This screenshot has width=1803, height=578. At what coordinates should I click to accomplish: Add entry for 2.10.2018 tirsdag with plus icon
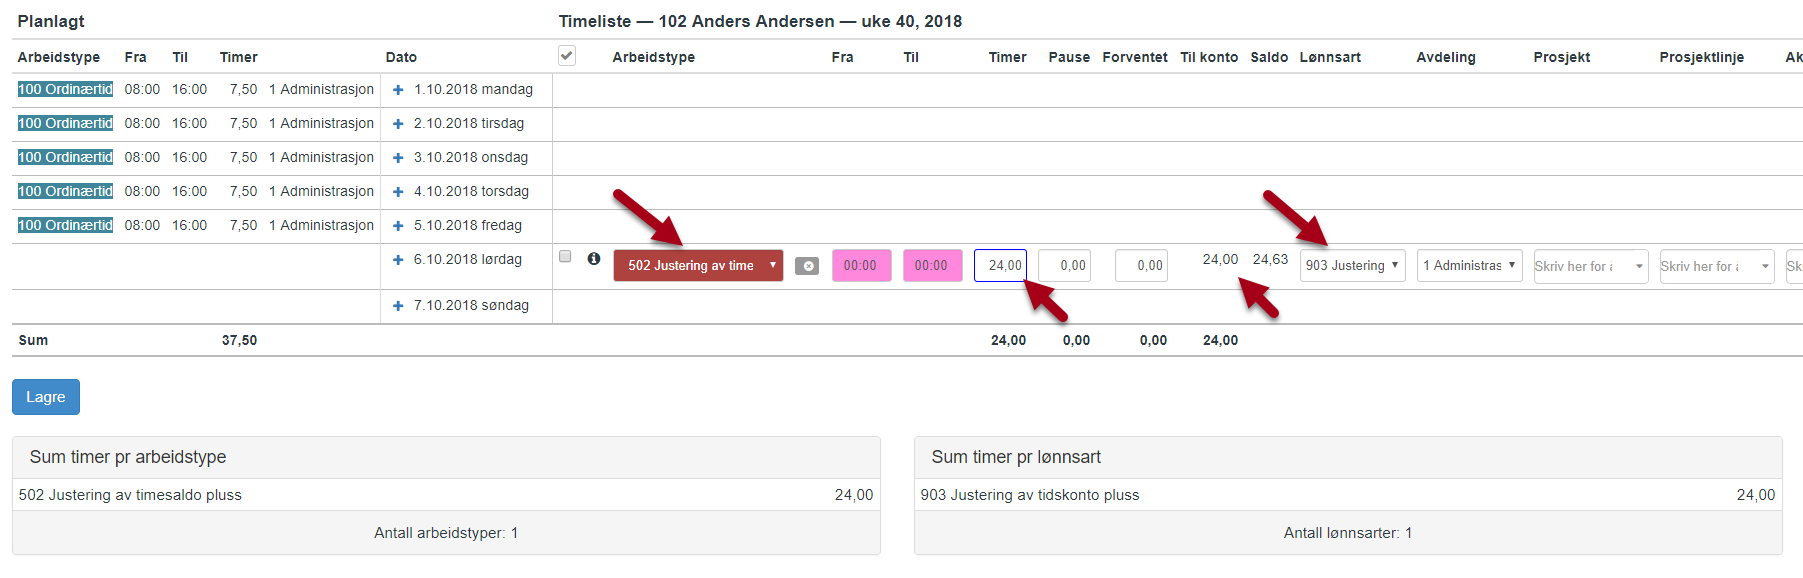[398, 124]
